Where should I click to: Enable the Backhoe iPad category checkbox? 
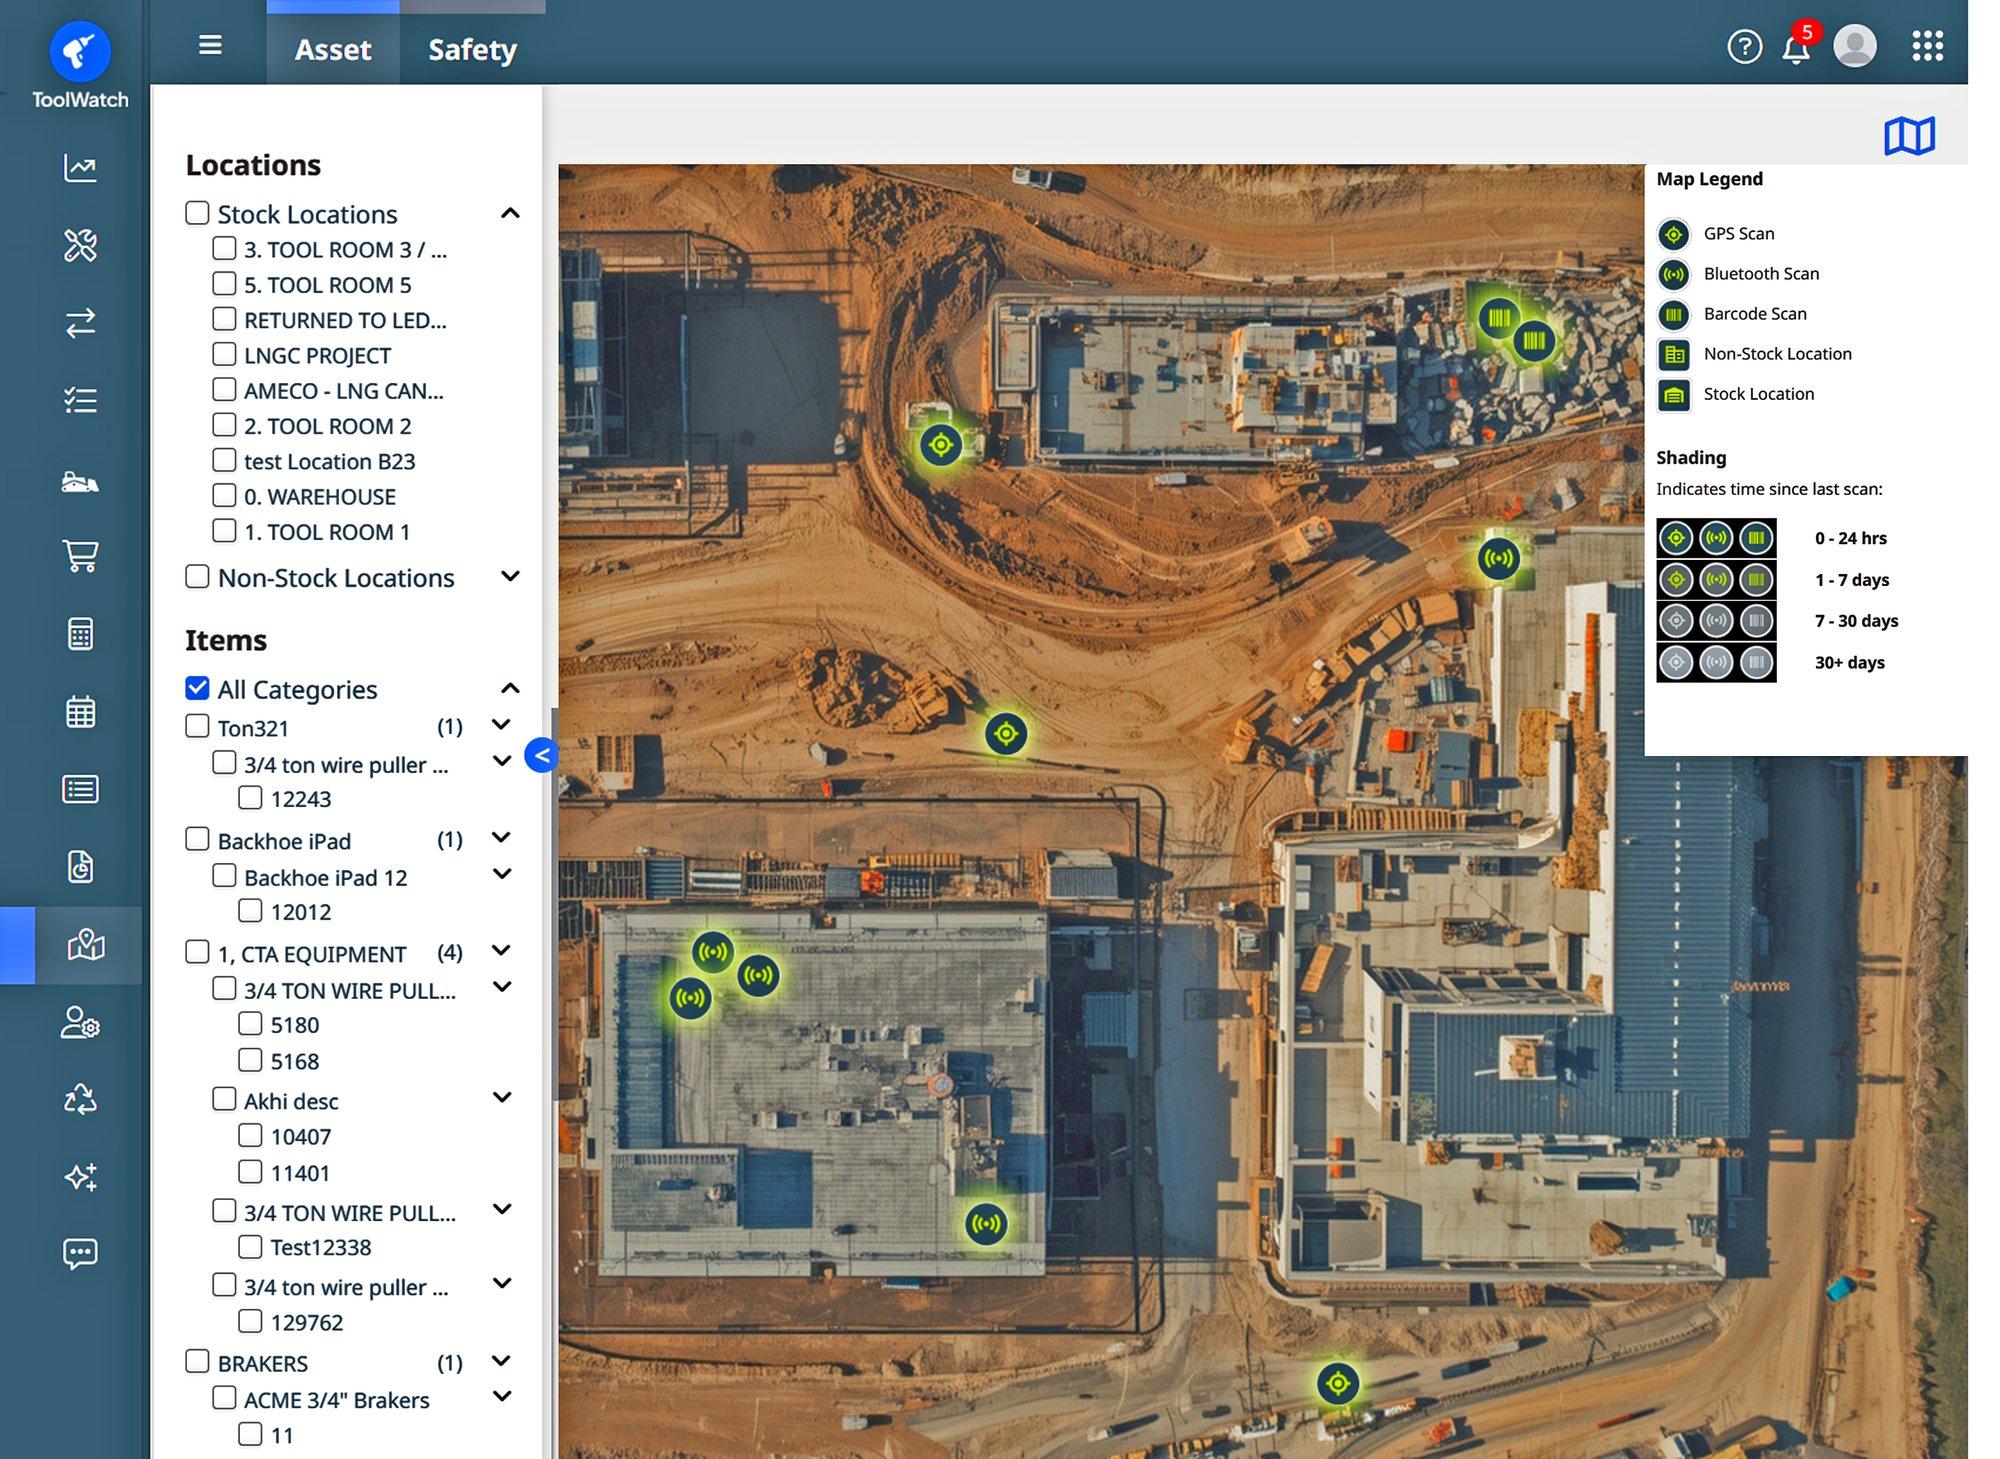click(197, 840)
